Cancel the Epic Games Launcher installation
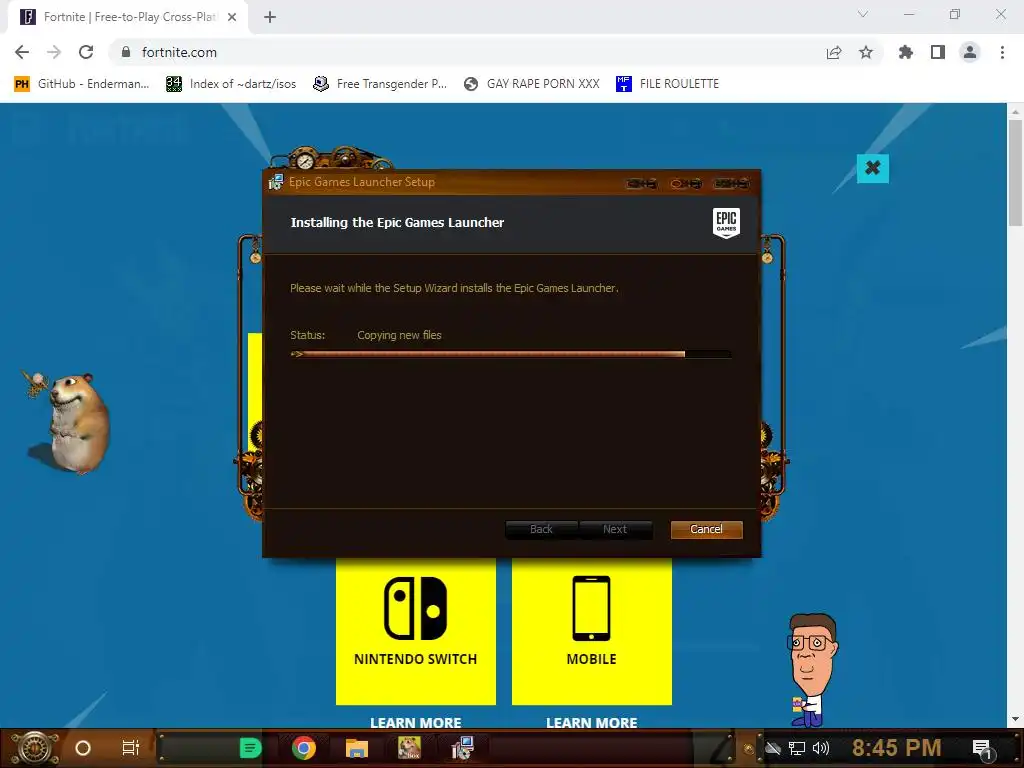 tap(706, 529)
